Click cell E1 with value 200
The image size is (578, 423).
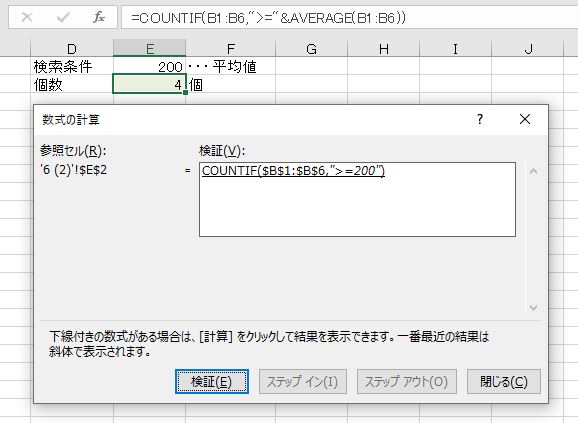(x=150, y=66)
